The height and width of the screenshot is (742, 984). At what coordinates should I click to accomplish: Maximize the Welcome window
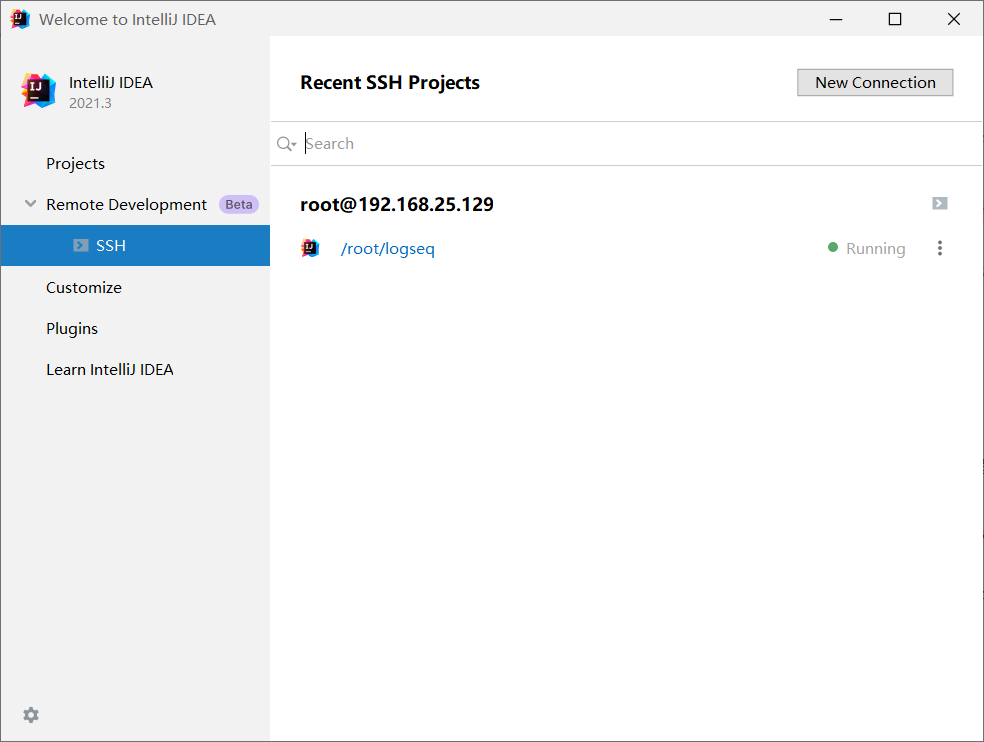pos(895,19)
